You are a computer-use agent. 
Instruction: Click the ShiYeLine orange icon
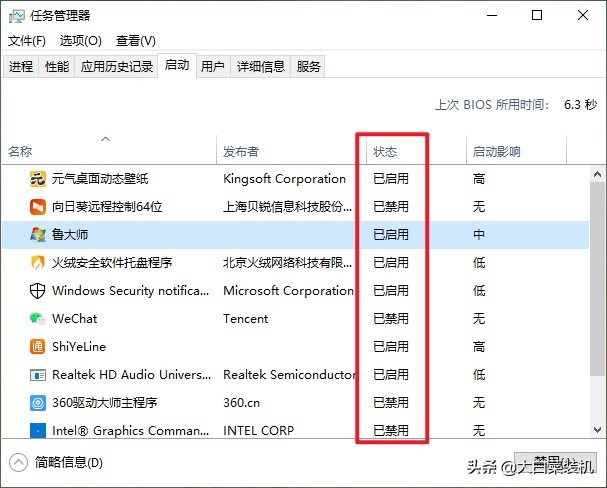coord(38,346)
